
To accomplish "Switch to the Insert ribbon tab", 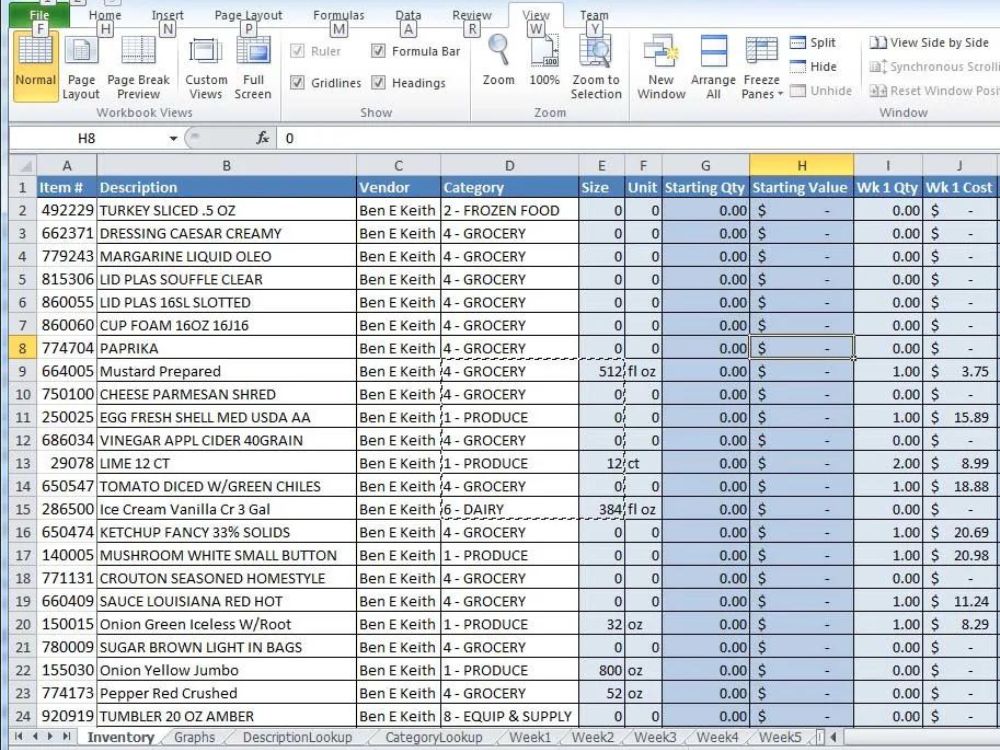I will point(167,15).
